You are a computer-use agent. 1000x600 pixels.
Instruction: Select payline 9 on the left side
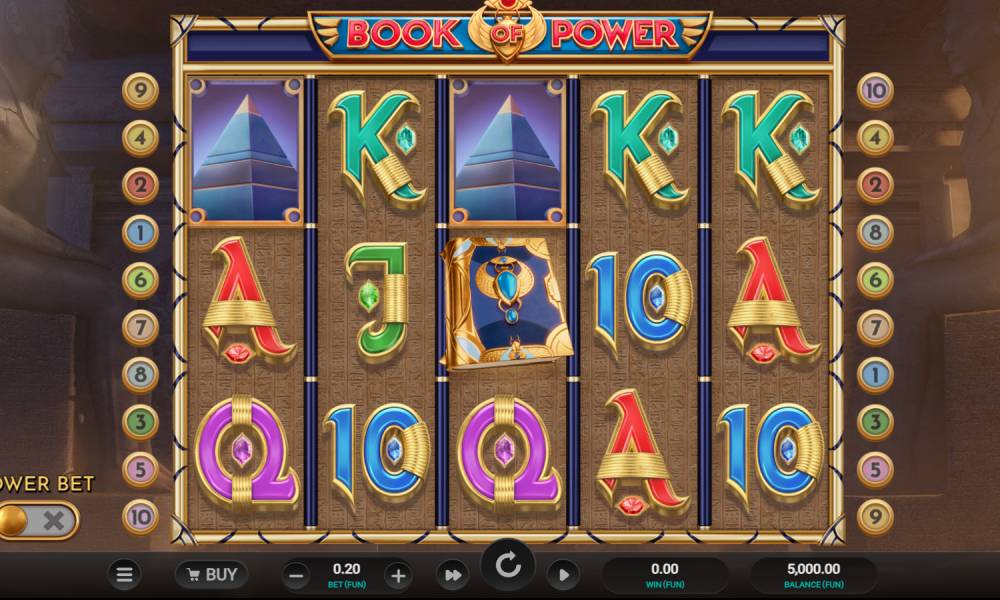(x=140, y=91)
